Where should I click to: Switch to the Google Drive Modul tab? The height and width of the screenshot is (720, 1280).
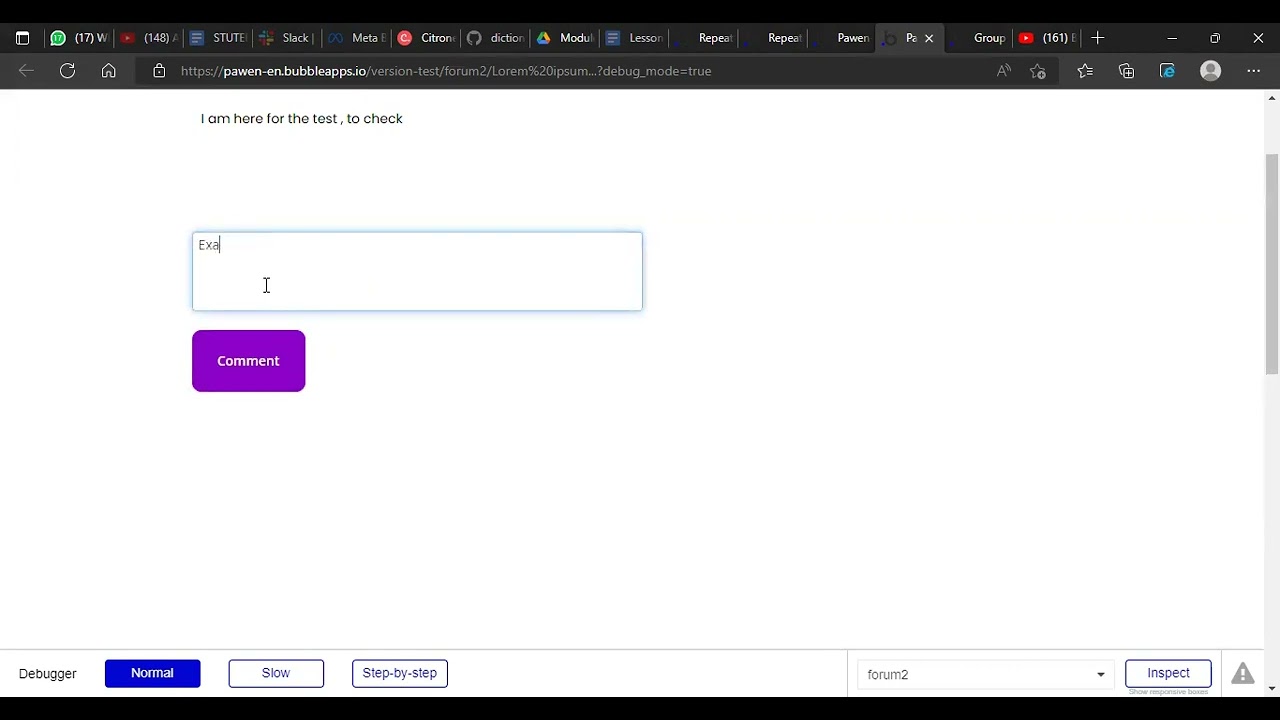(x=563, y=38)
